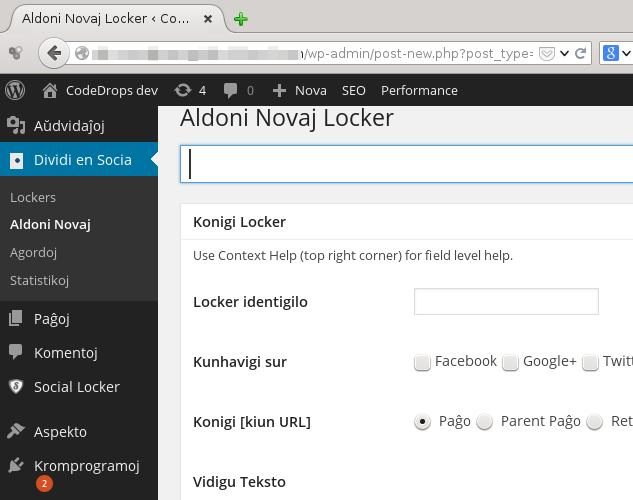Enable the Google+ sharing checkbox
This screenshot has width=633, height=500.
click(510, 362)
